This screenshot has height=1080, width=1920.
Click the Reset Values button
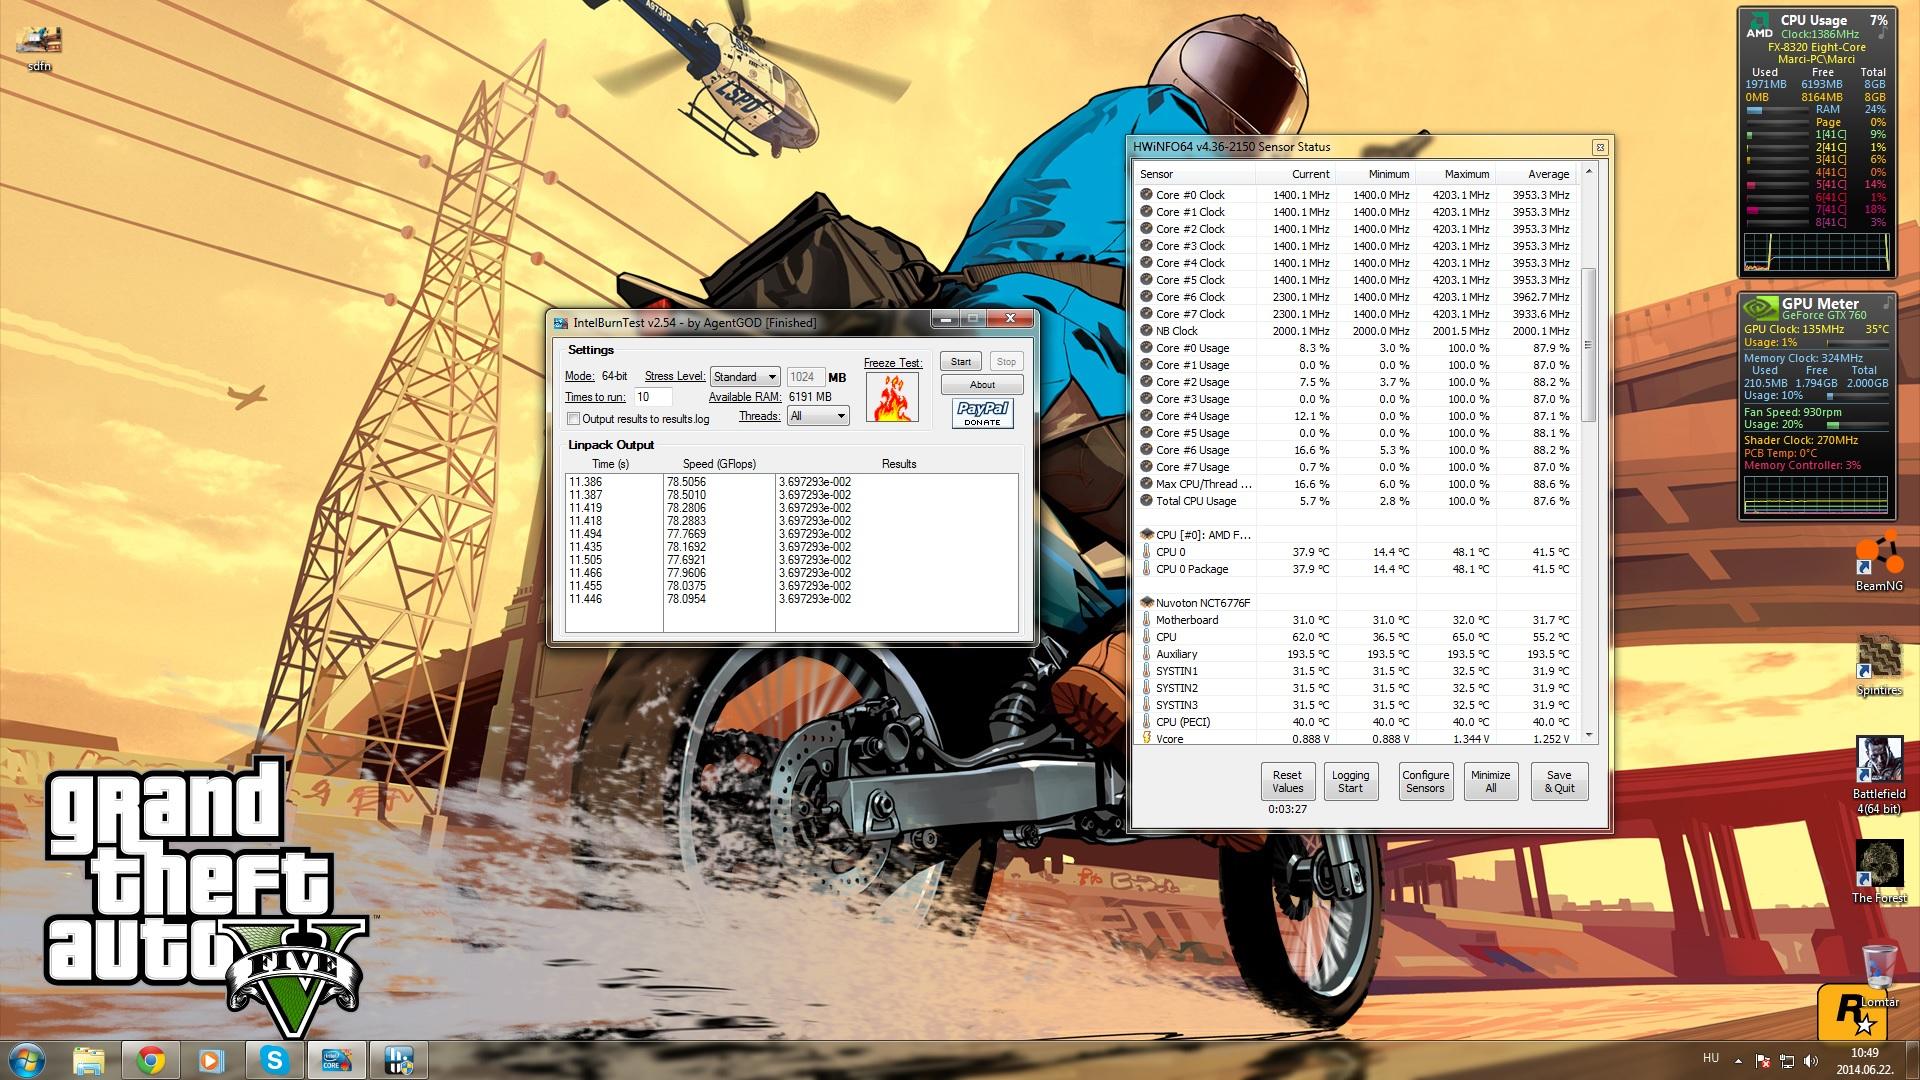pos(1287,781)
